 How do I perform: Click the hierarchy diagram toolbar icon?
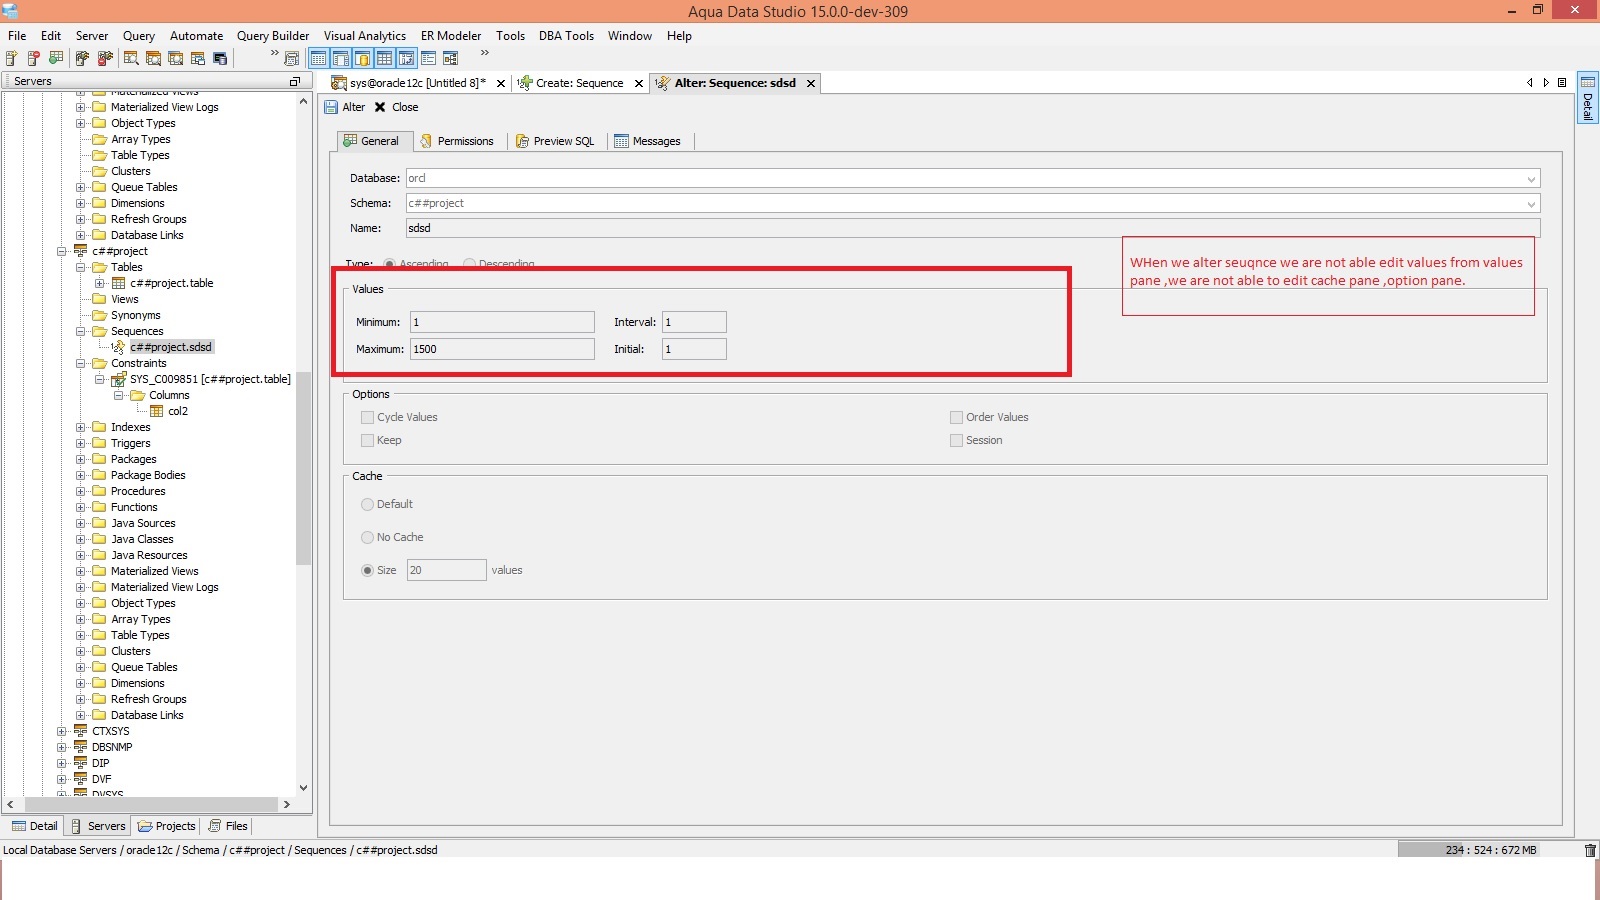451,58
